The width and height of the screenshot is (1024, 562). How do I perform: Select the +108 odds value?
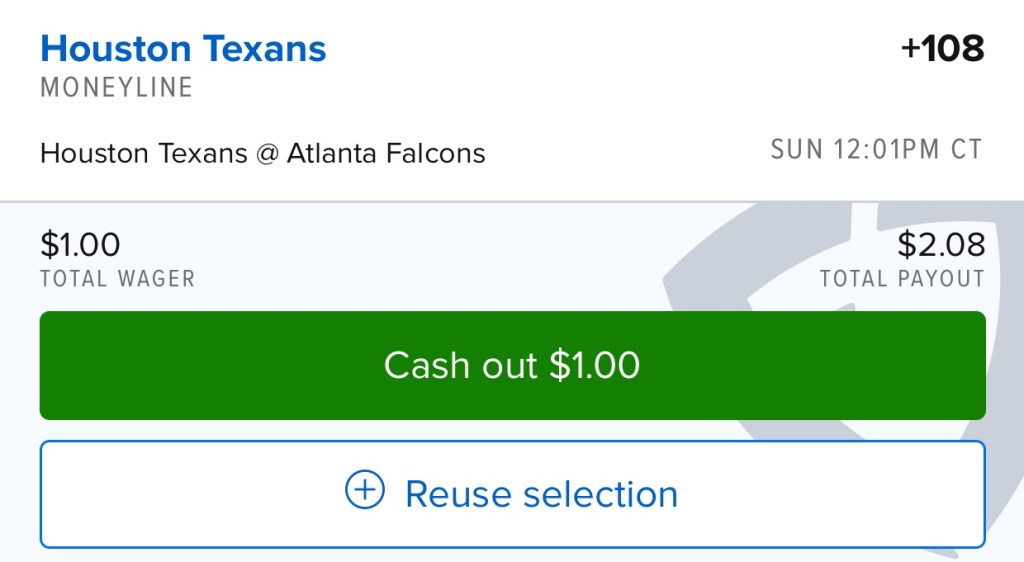[942, 48]
